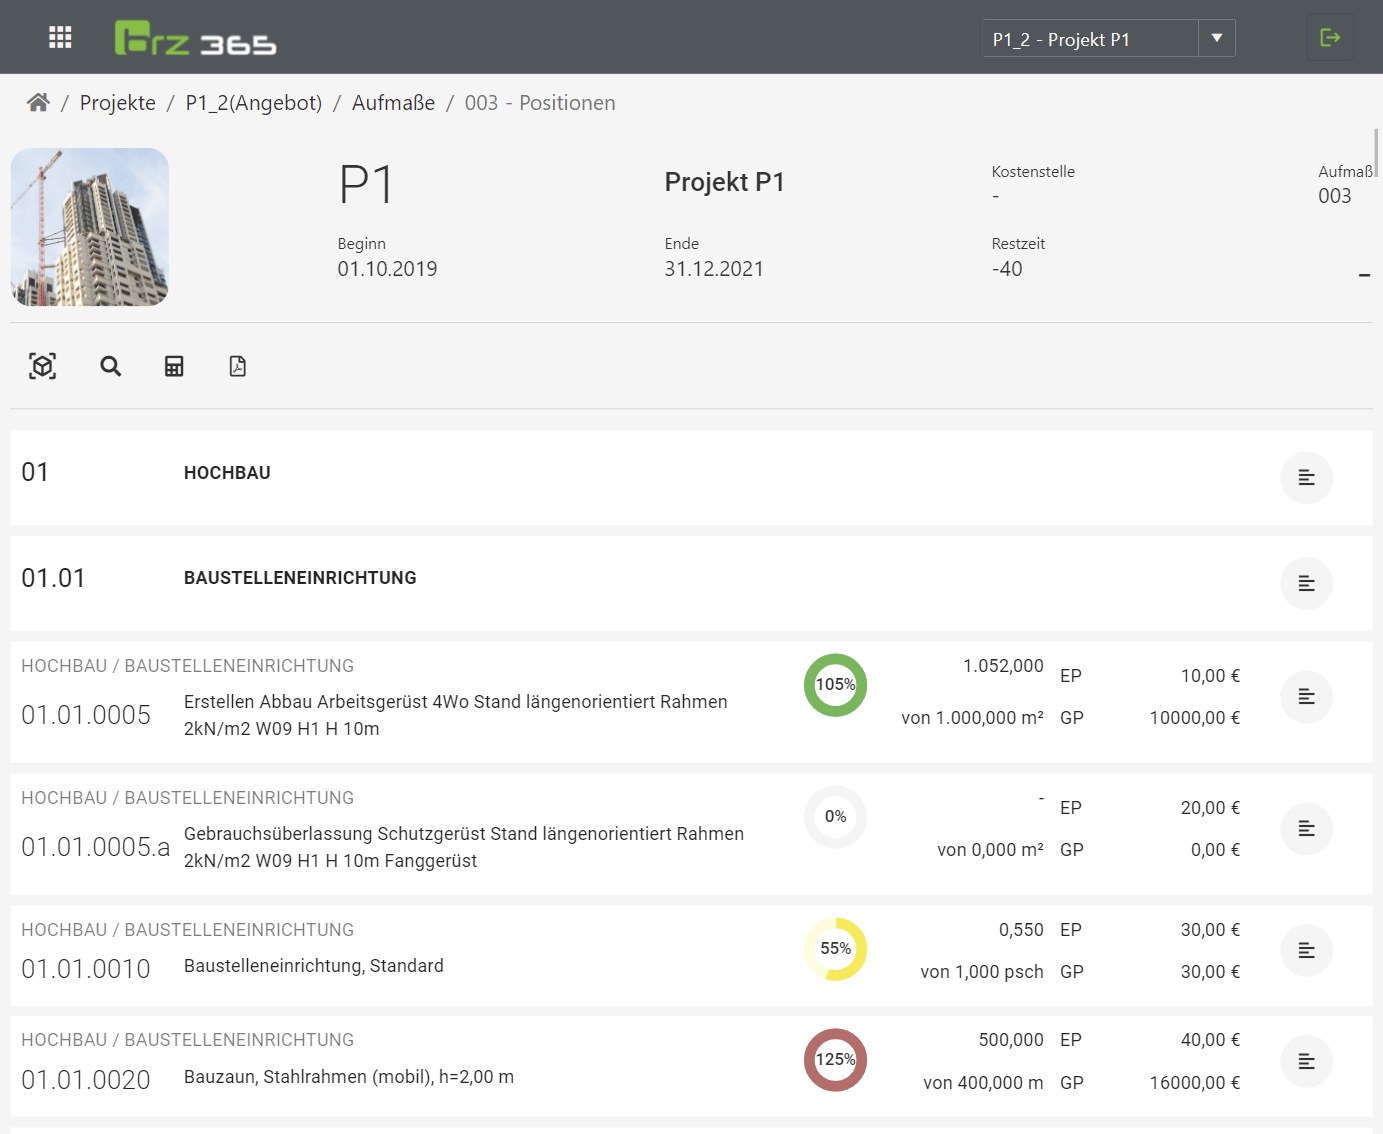Open details menu for position 01.01.0005
This screenshot has height=1134, width=1383.
coord(1306,697)
